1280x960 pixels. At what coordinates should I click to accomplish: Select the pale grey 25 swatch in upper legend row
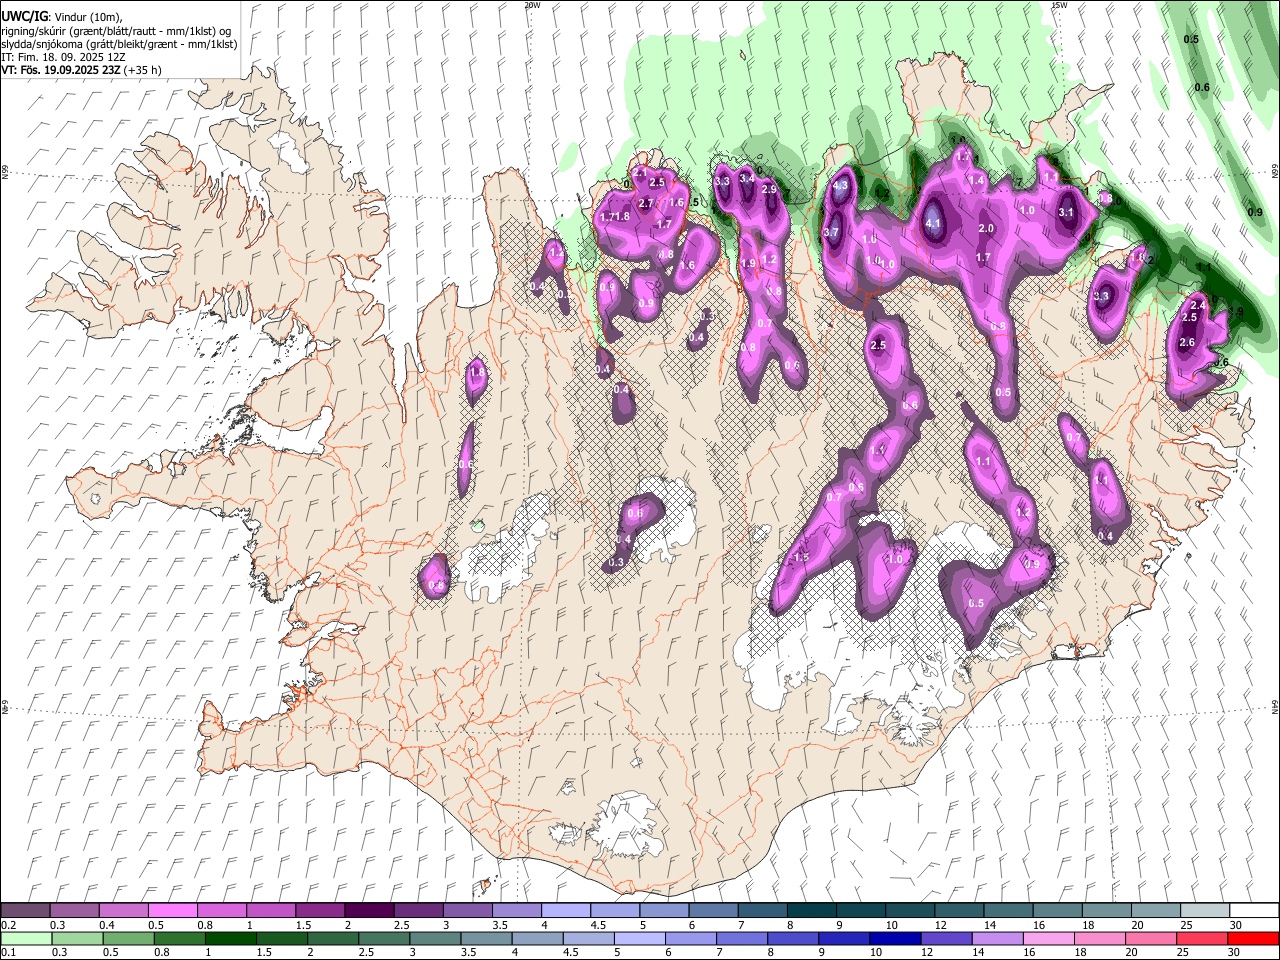[x=1205, y=911]
